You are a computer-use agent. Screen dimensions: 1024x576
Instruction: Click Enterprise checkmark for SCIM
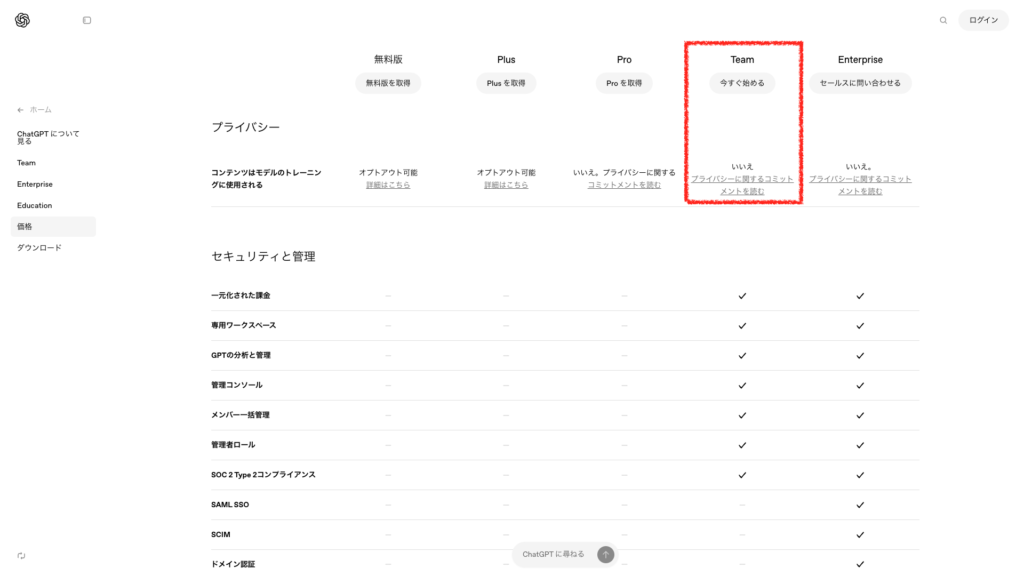coord(860,535)
